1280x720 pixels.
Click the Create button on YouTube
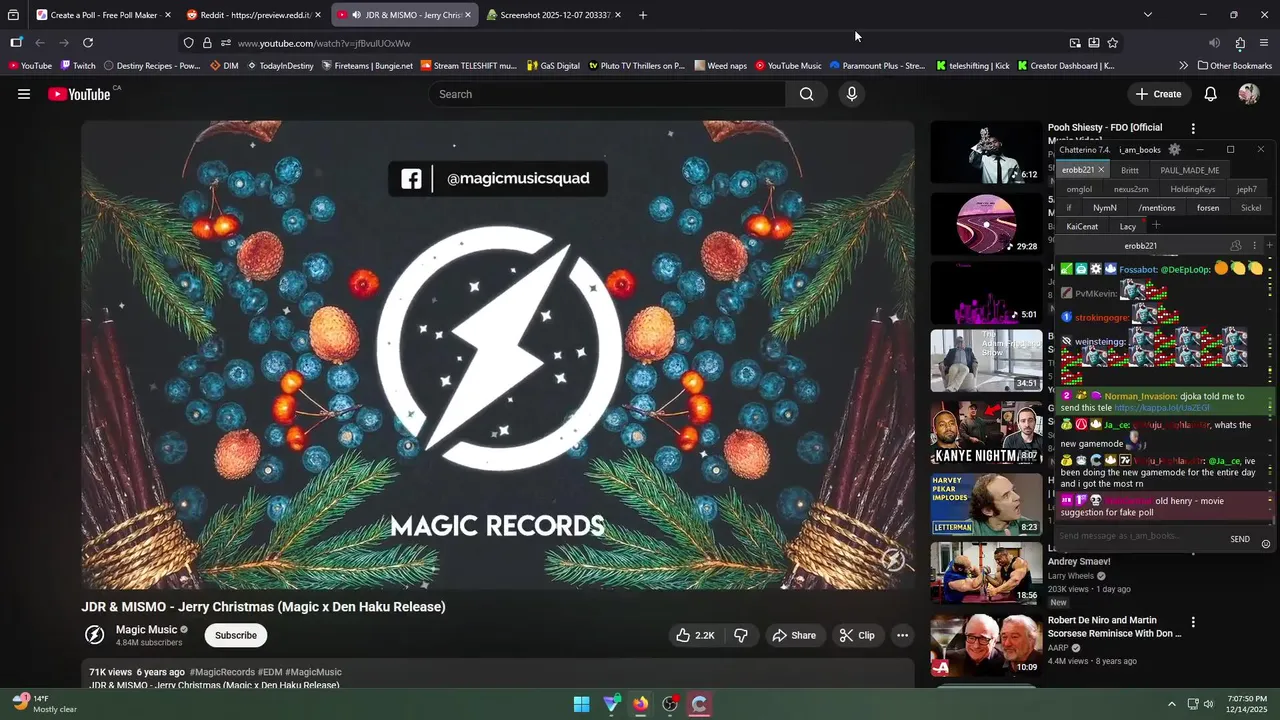pos(1158,94)
